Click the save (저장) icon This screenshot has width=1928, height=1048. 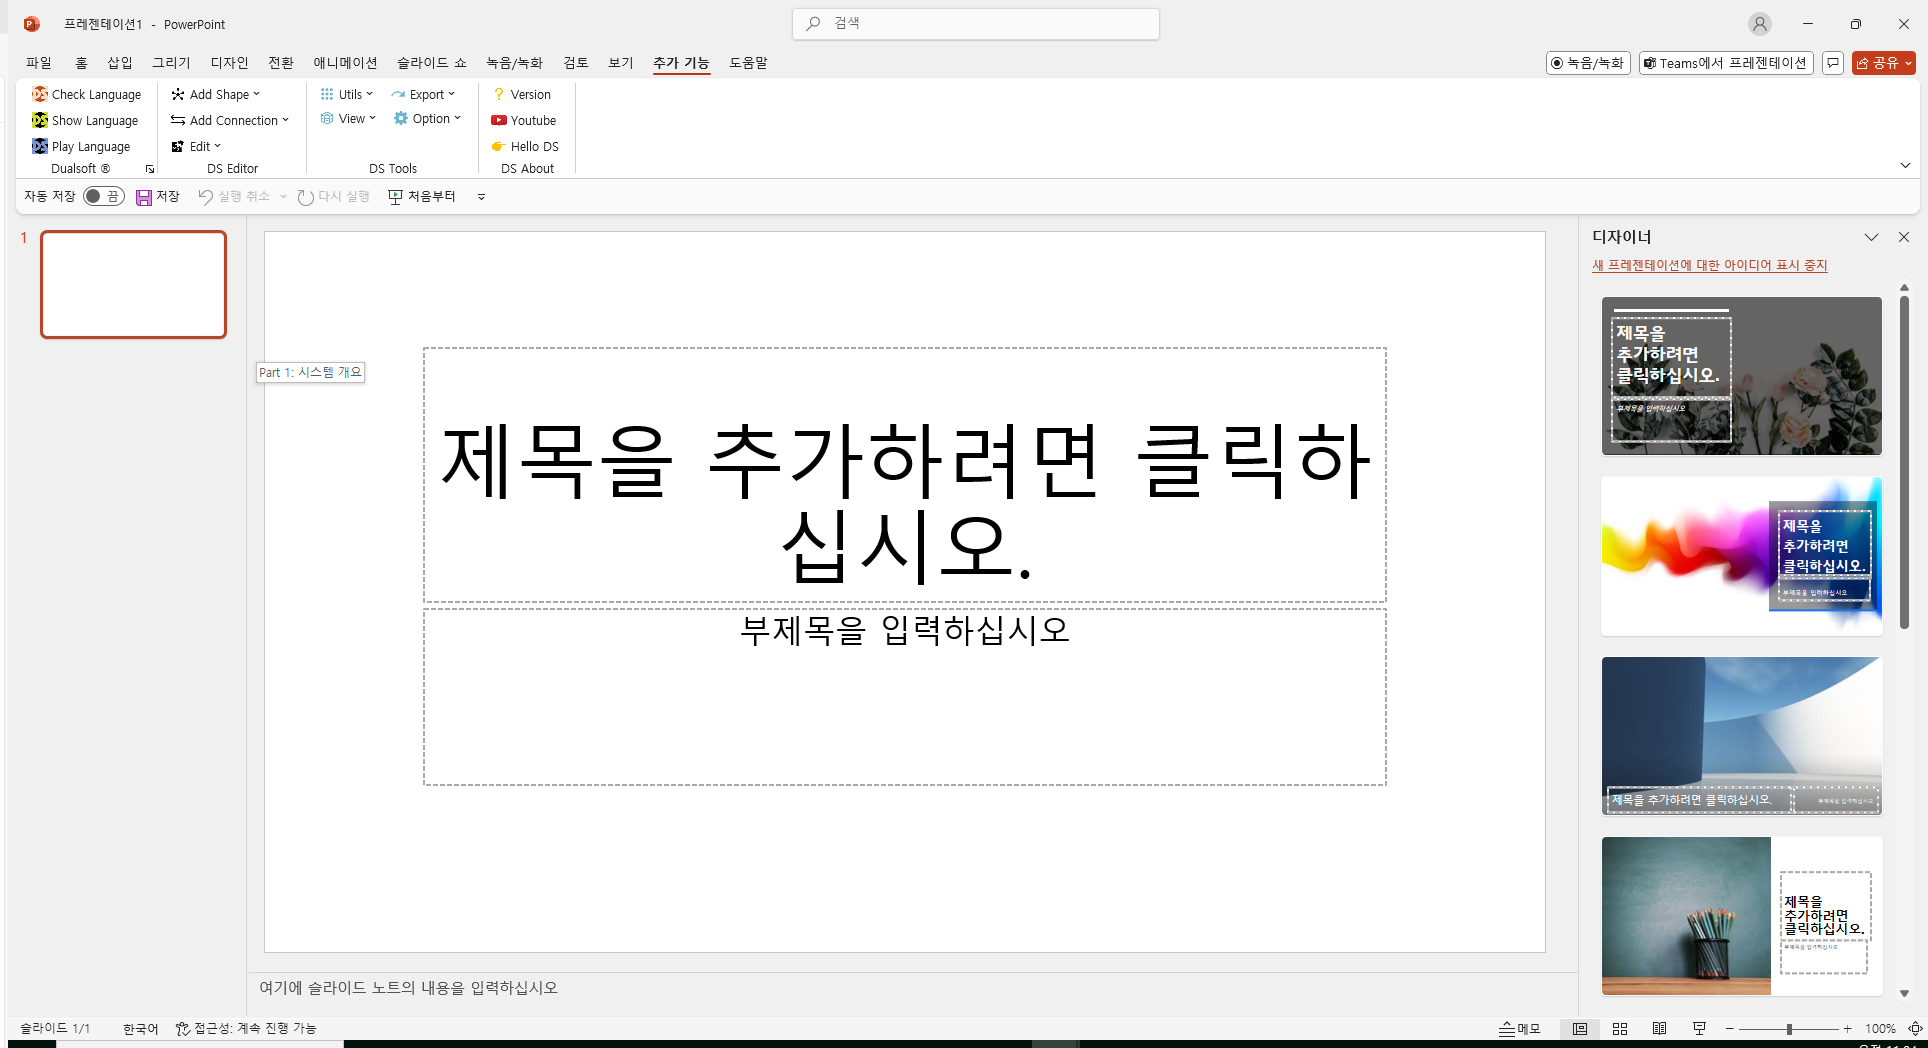pyautogui.click(x=144, y=197)
